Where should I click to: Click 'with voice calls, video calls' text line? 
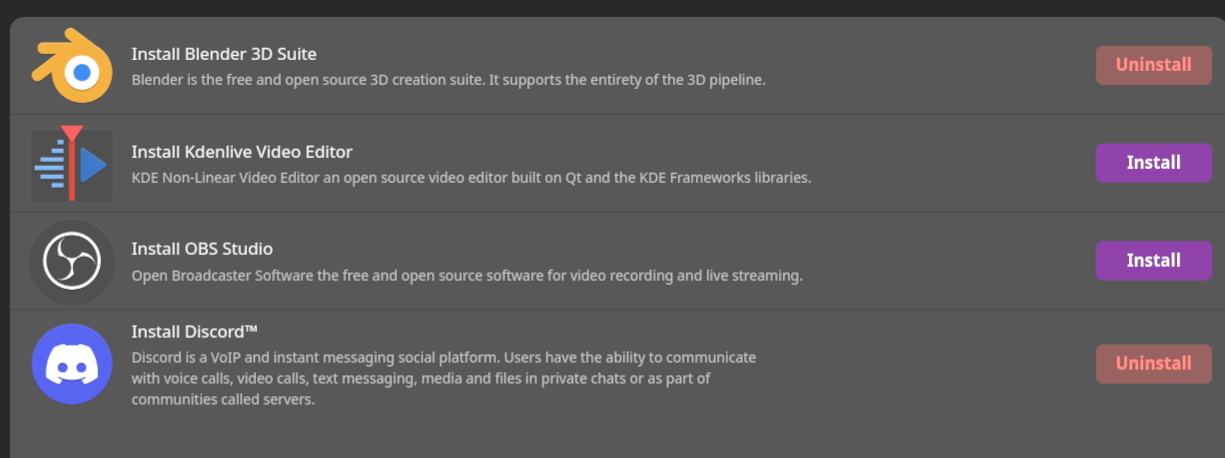(x=421, y=379)
